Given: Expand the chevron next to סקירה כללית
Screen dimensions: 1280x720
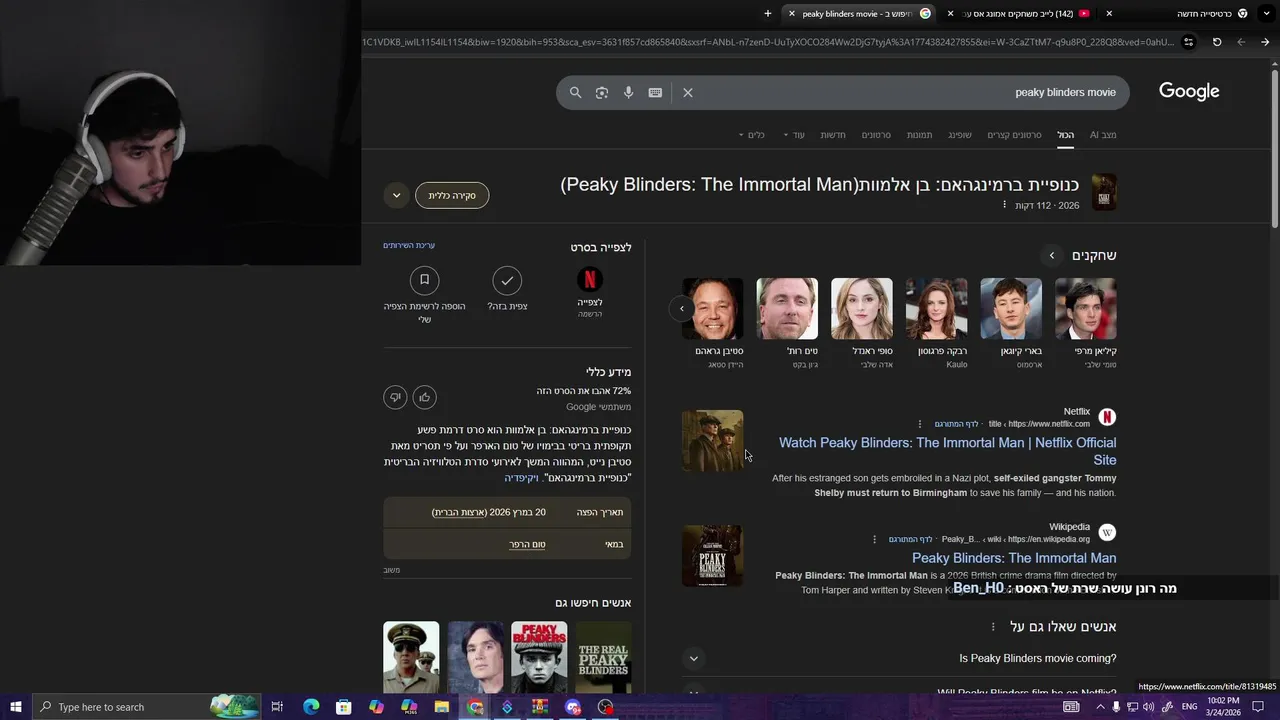Looking at the screenshot, I should (396, 195).
